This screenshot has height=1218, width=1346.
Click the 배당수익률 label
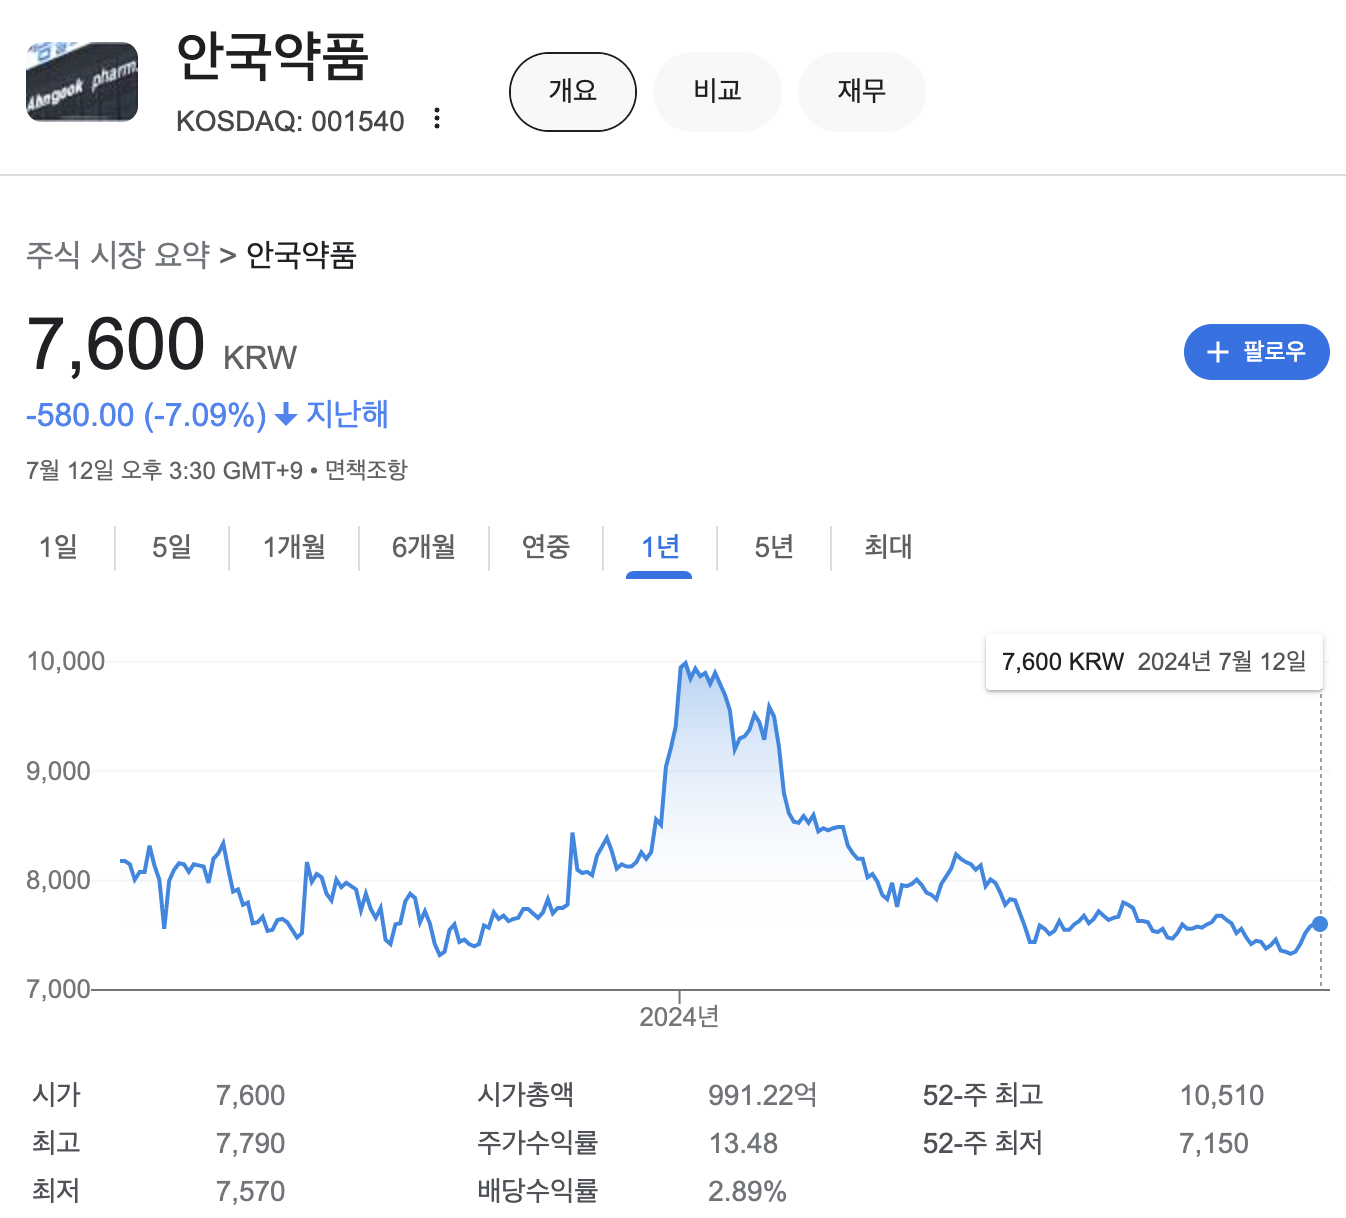pyautogui.click(x=537, y=1190)
